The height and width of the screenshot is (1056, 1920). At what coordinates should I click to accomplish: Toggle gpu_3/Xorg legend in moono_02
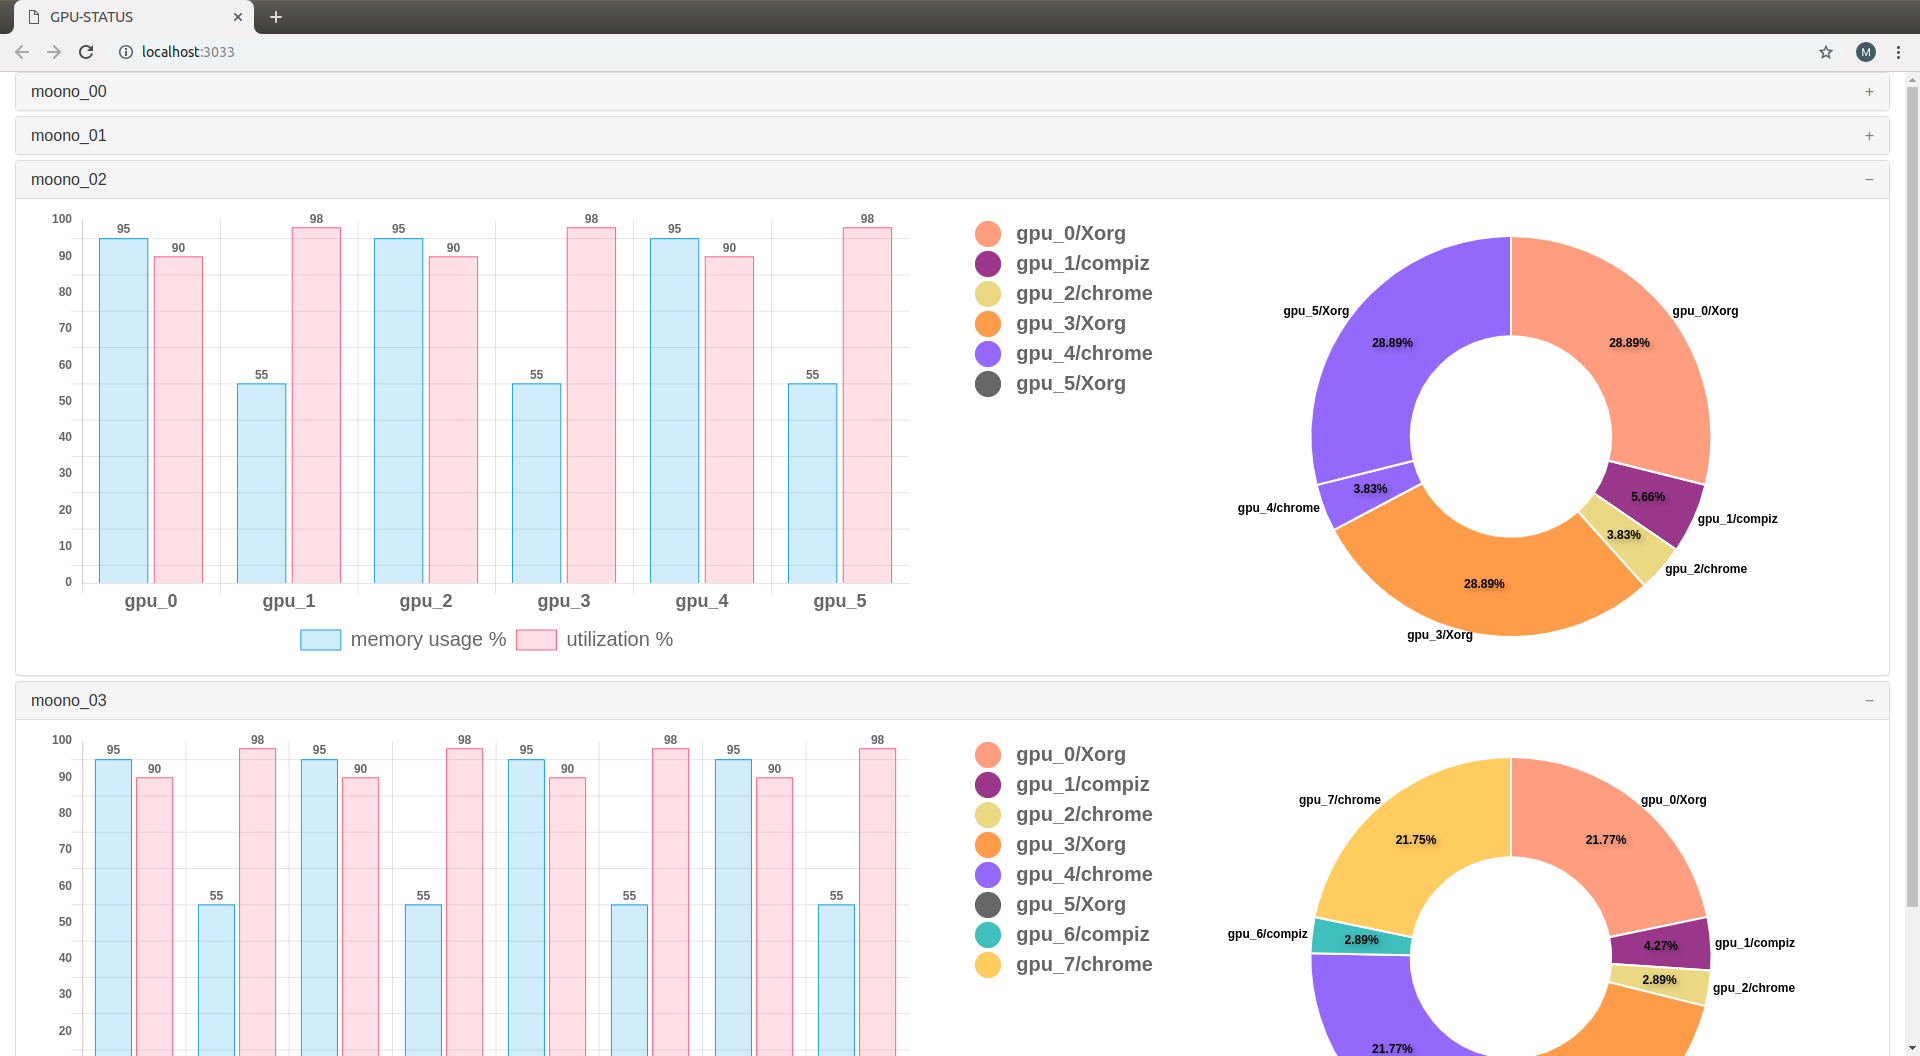(1050, 324)
